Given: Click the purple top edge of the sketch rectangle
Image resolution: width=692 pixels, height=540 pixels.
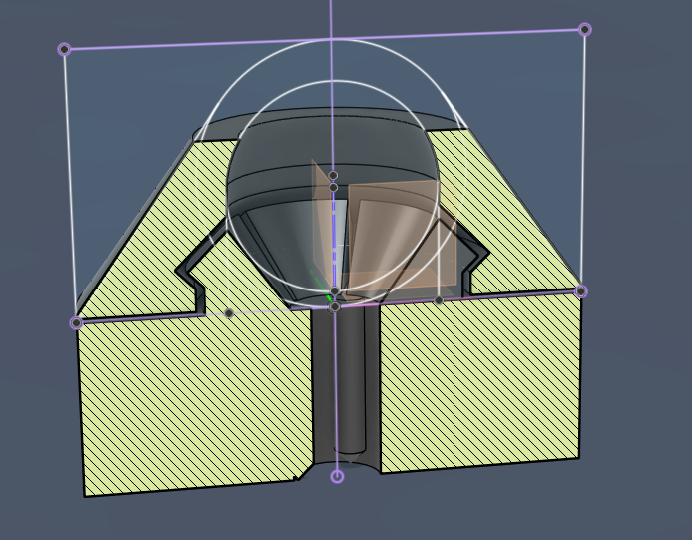Looking at the screenshot, I should tap(325, 39).
